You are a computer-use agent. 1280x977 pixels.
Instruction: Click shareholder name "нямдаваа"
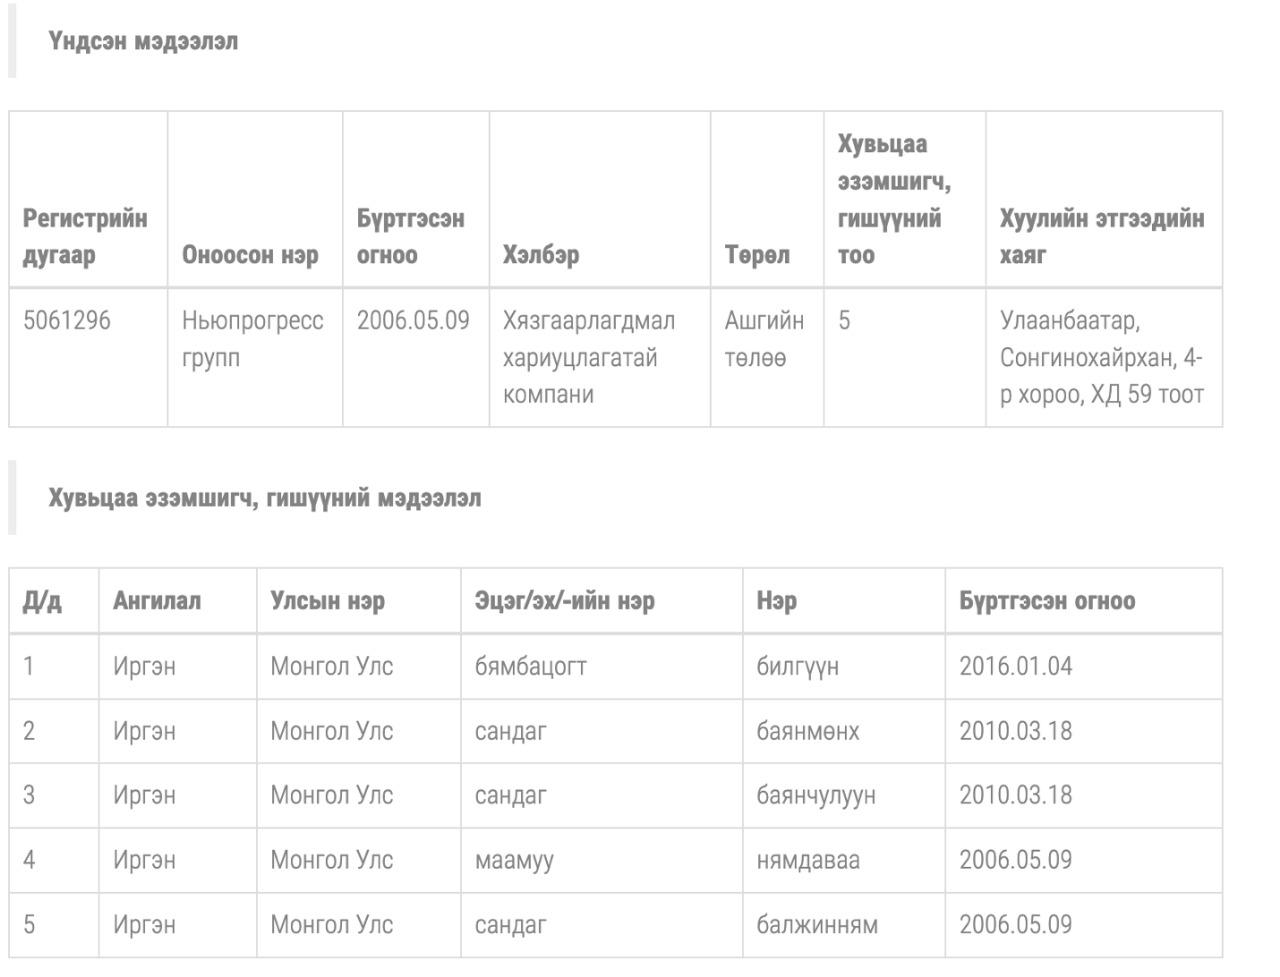(x=807, y=860)
